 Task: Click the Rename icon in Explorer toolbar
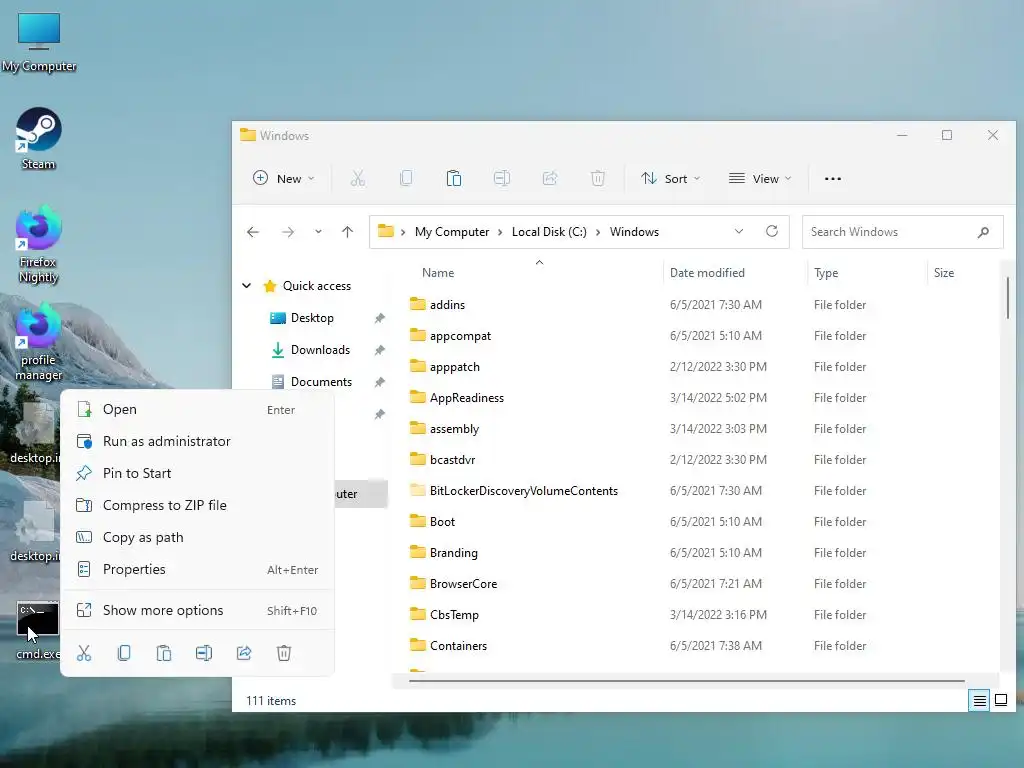502,178
